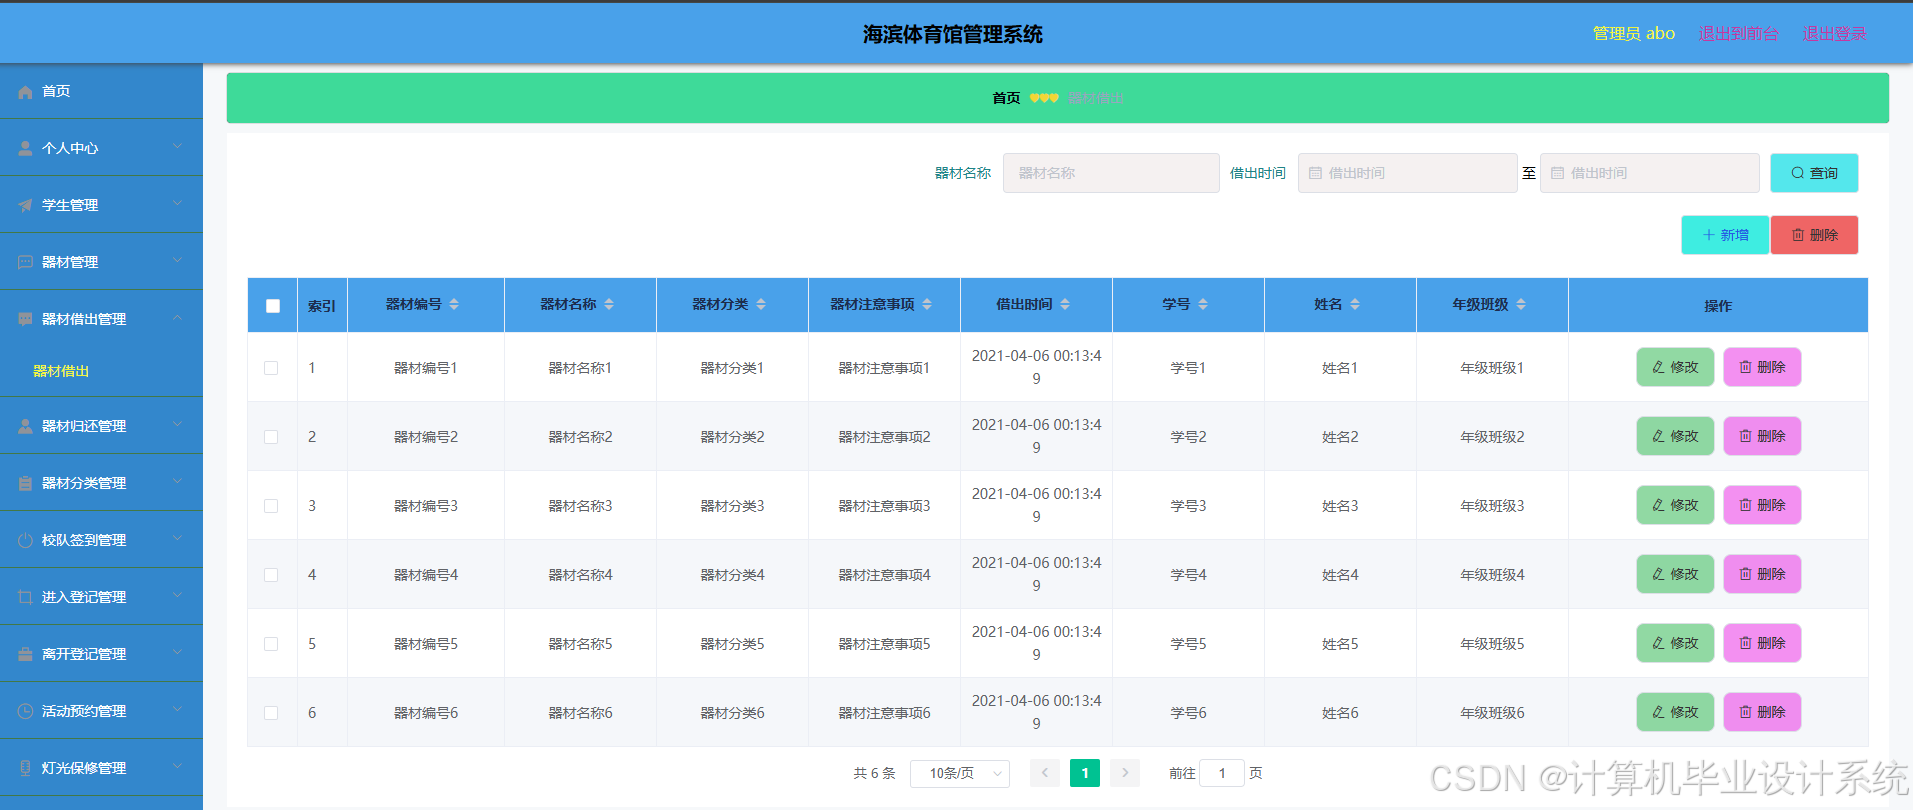The width and height of the screenshot is (1913, 810).
Task: Click 修改 for row 器材编号5
Action: [x=1675, y=643]
